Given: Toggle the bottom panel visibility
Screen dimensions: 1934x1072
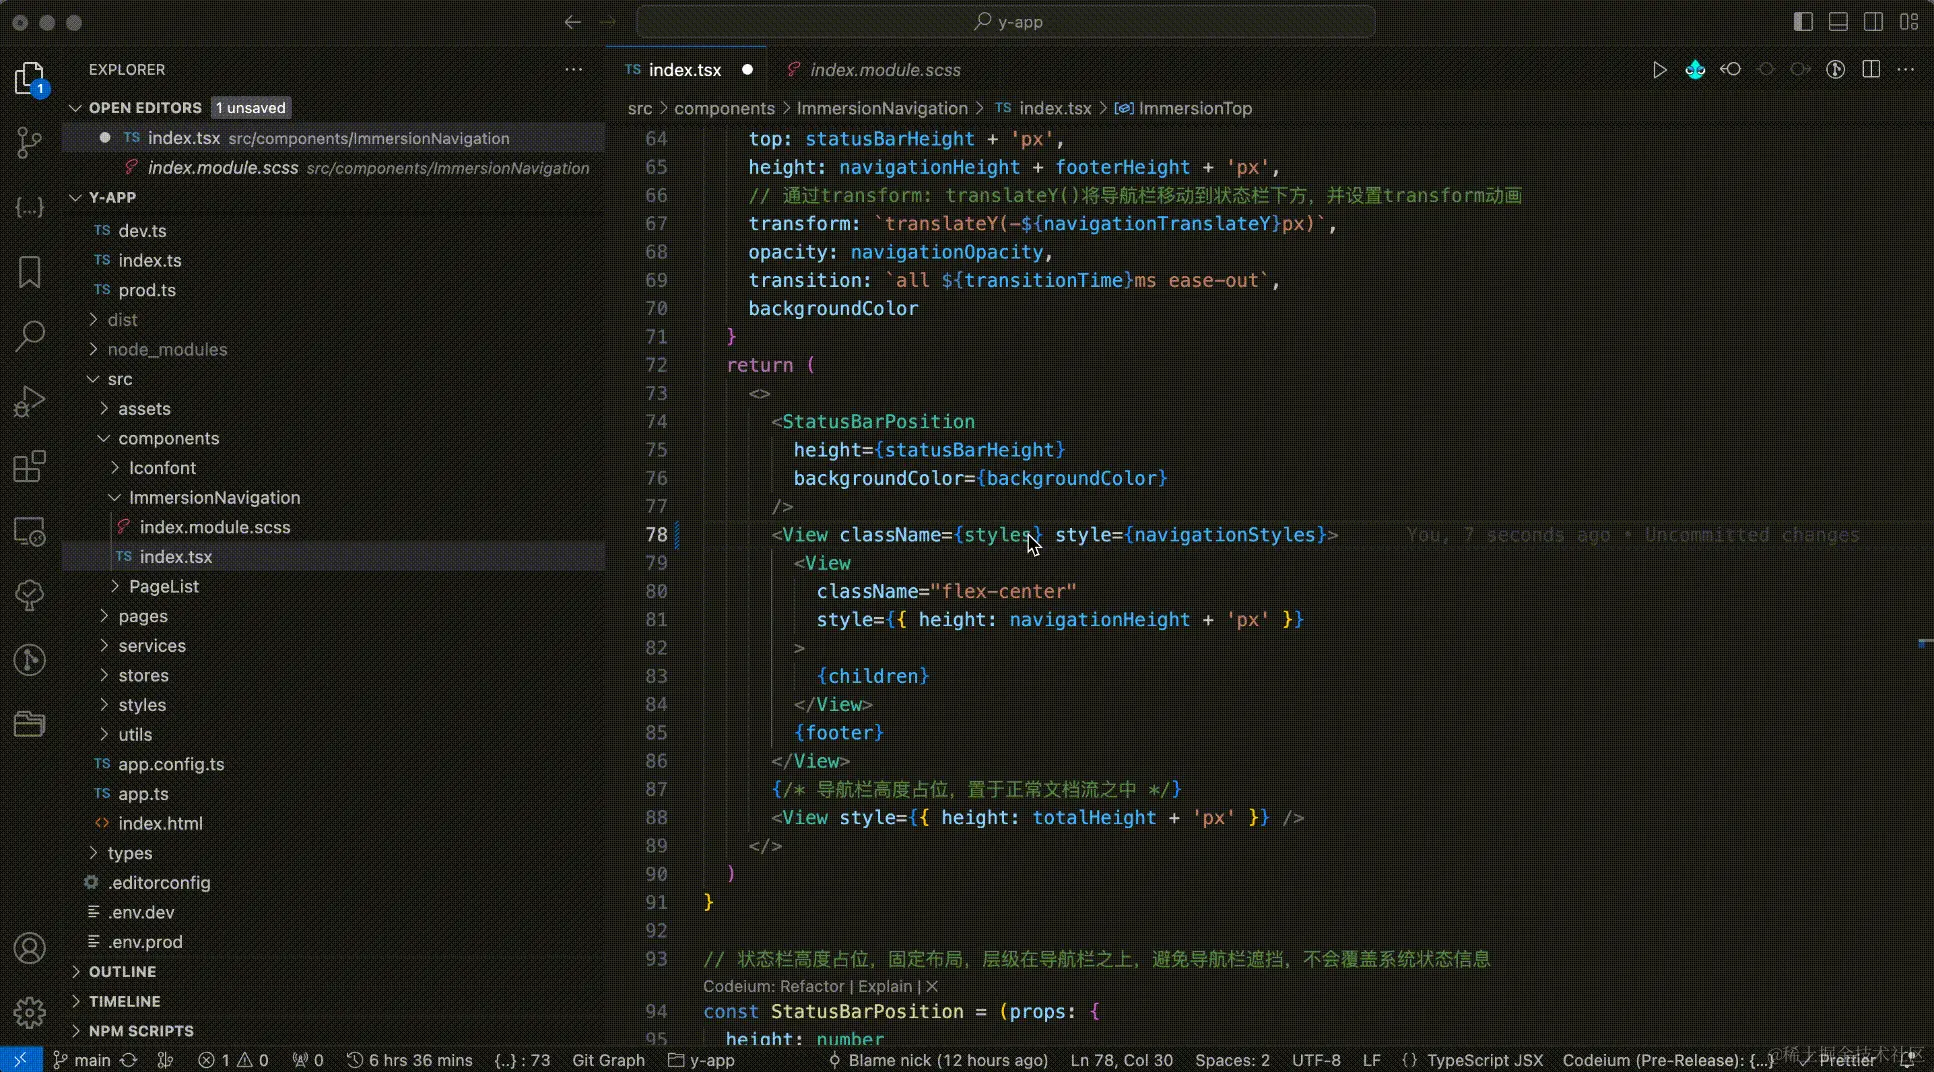Looking at the screenshot, I should [x=1838, y=22].
